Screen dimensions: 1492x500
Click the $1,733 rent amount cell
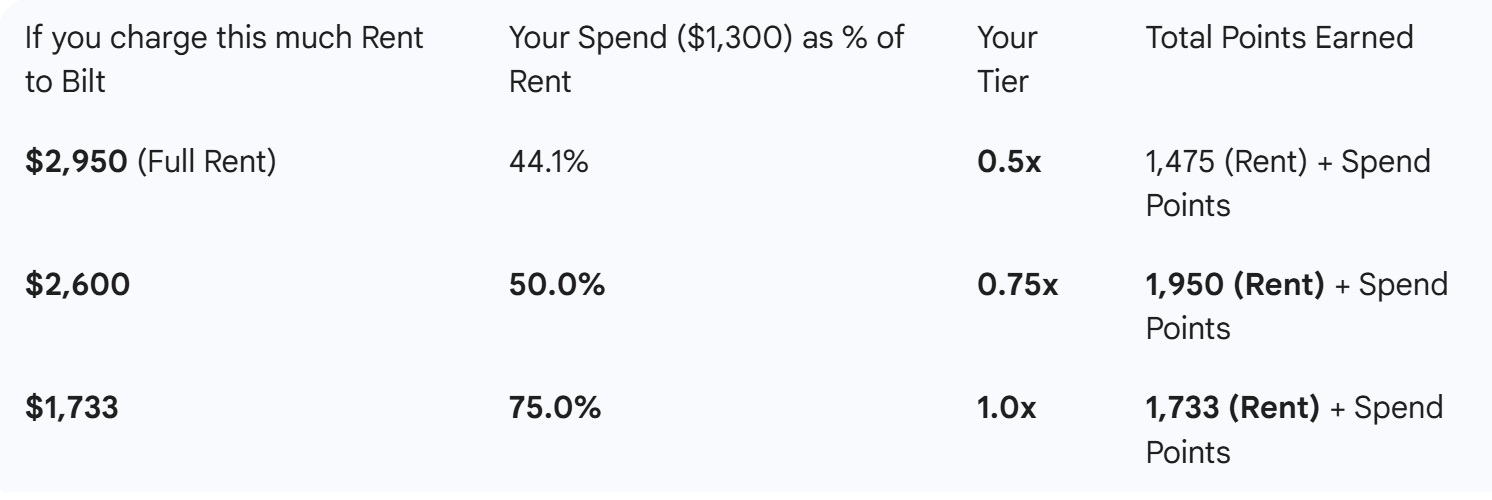click(70, 409)
